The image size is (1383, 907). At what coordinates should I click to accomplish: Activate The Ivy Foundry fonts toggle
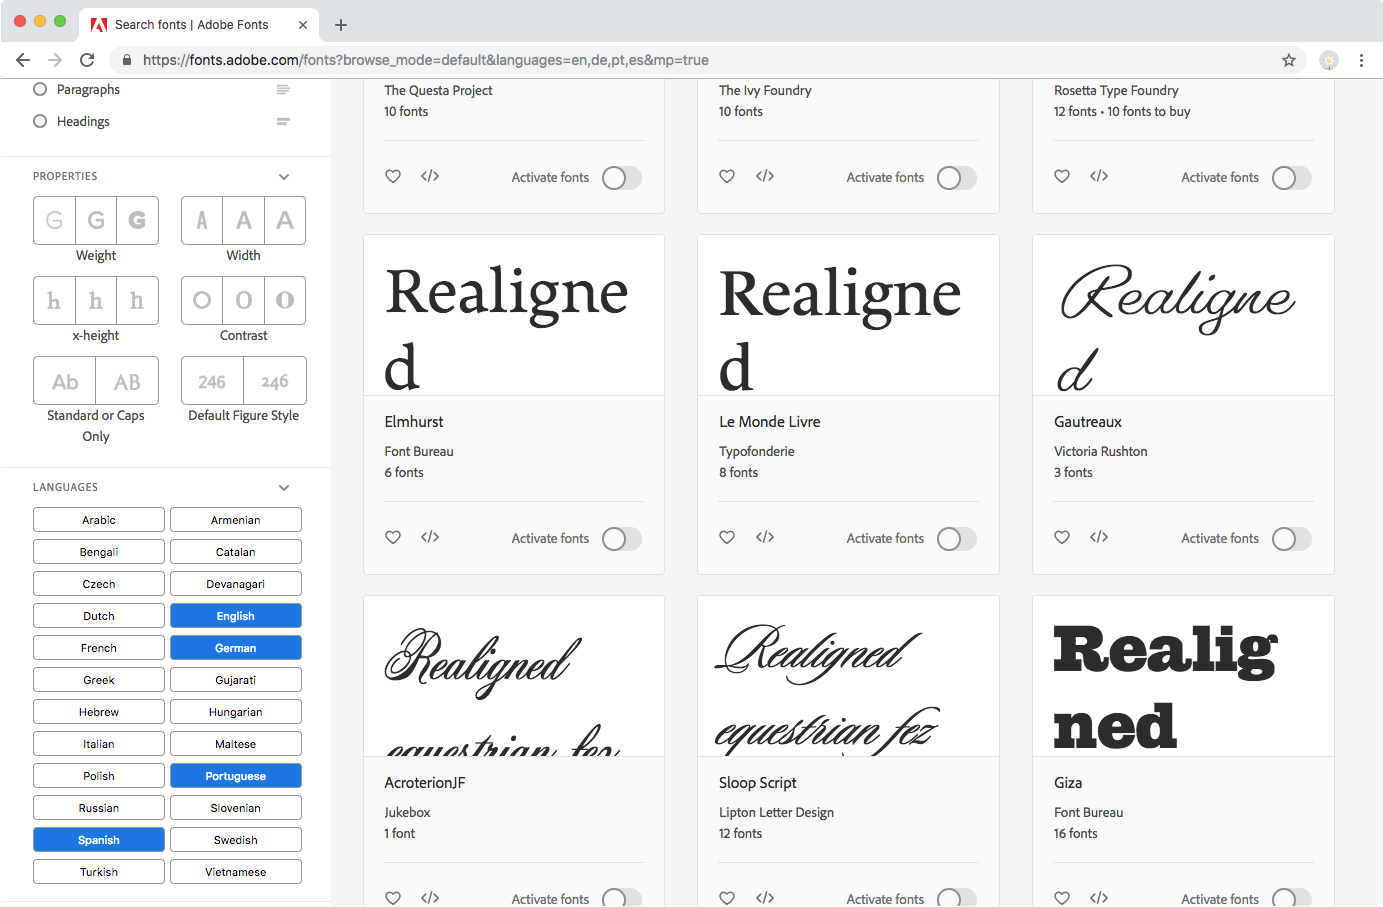(956, 178)
